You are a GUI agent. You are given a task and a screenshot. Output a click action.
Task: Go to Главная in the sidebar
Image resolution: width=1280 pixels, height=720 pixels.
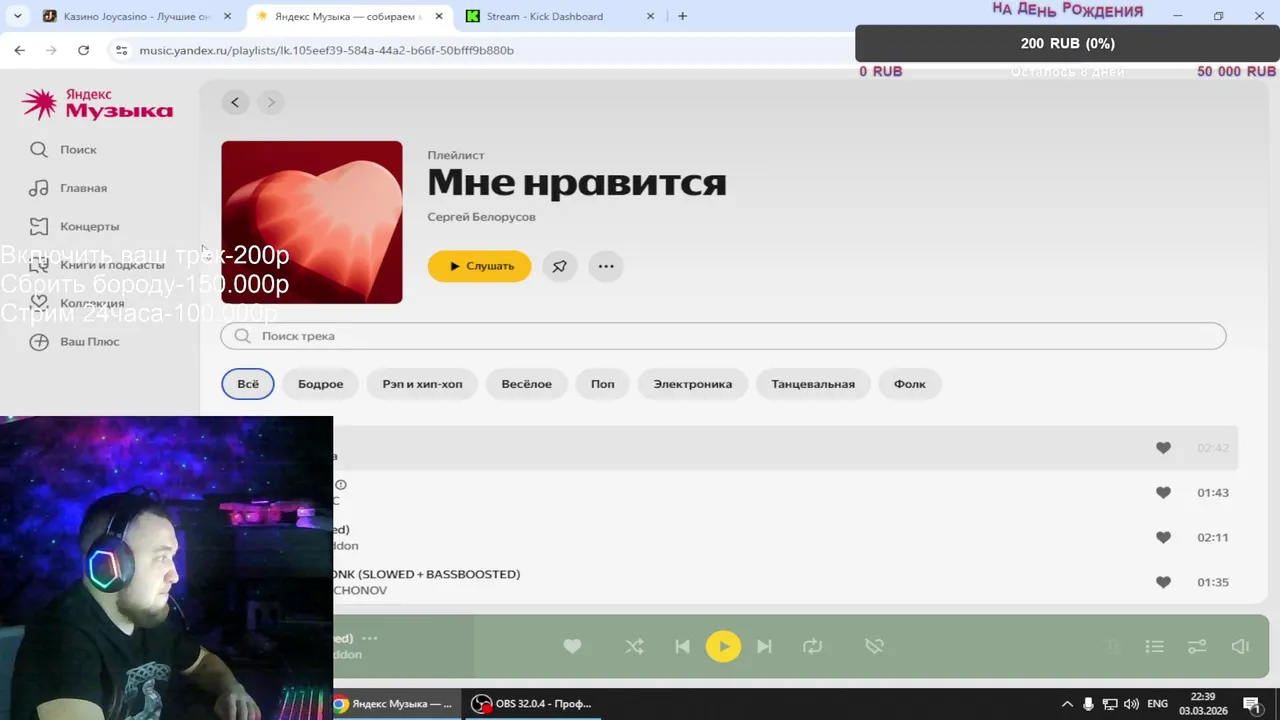point(69,188)
